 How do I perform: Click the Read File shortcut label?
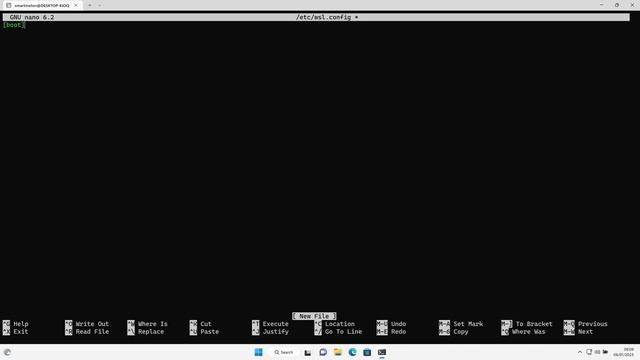(92, 331)
